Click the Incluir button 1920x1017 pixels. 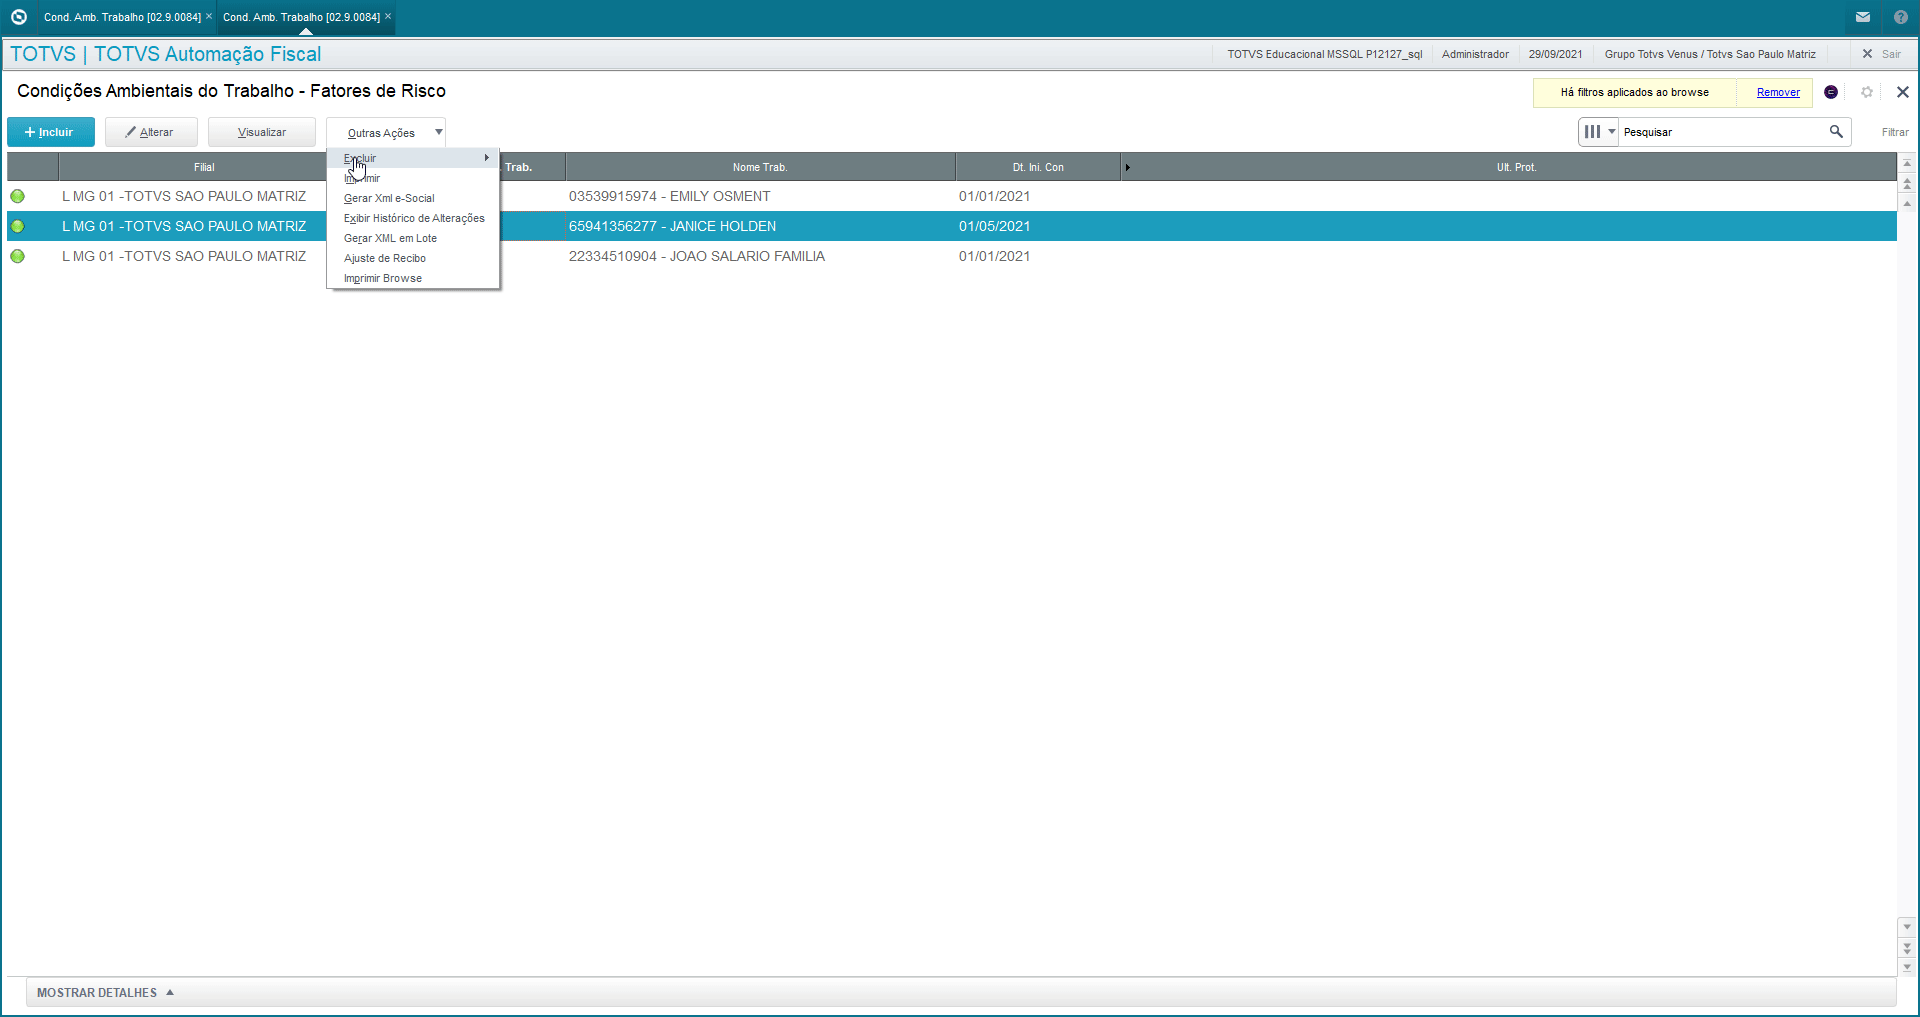click(51, 132)
